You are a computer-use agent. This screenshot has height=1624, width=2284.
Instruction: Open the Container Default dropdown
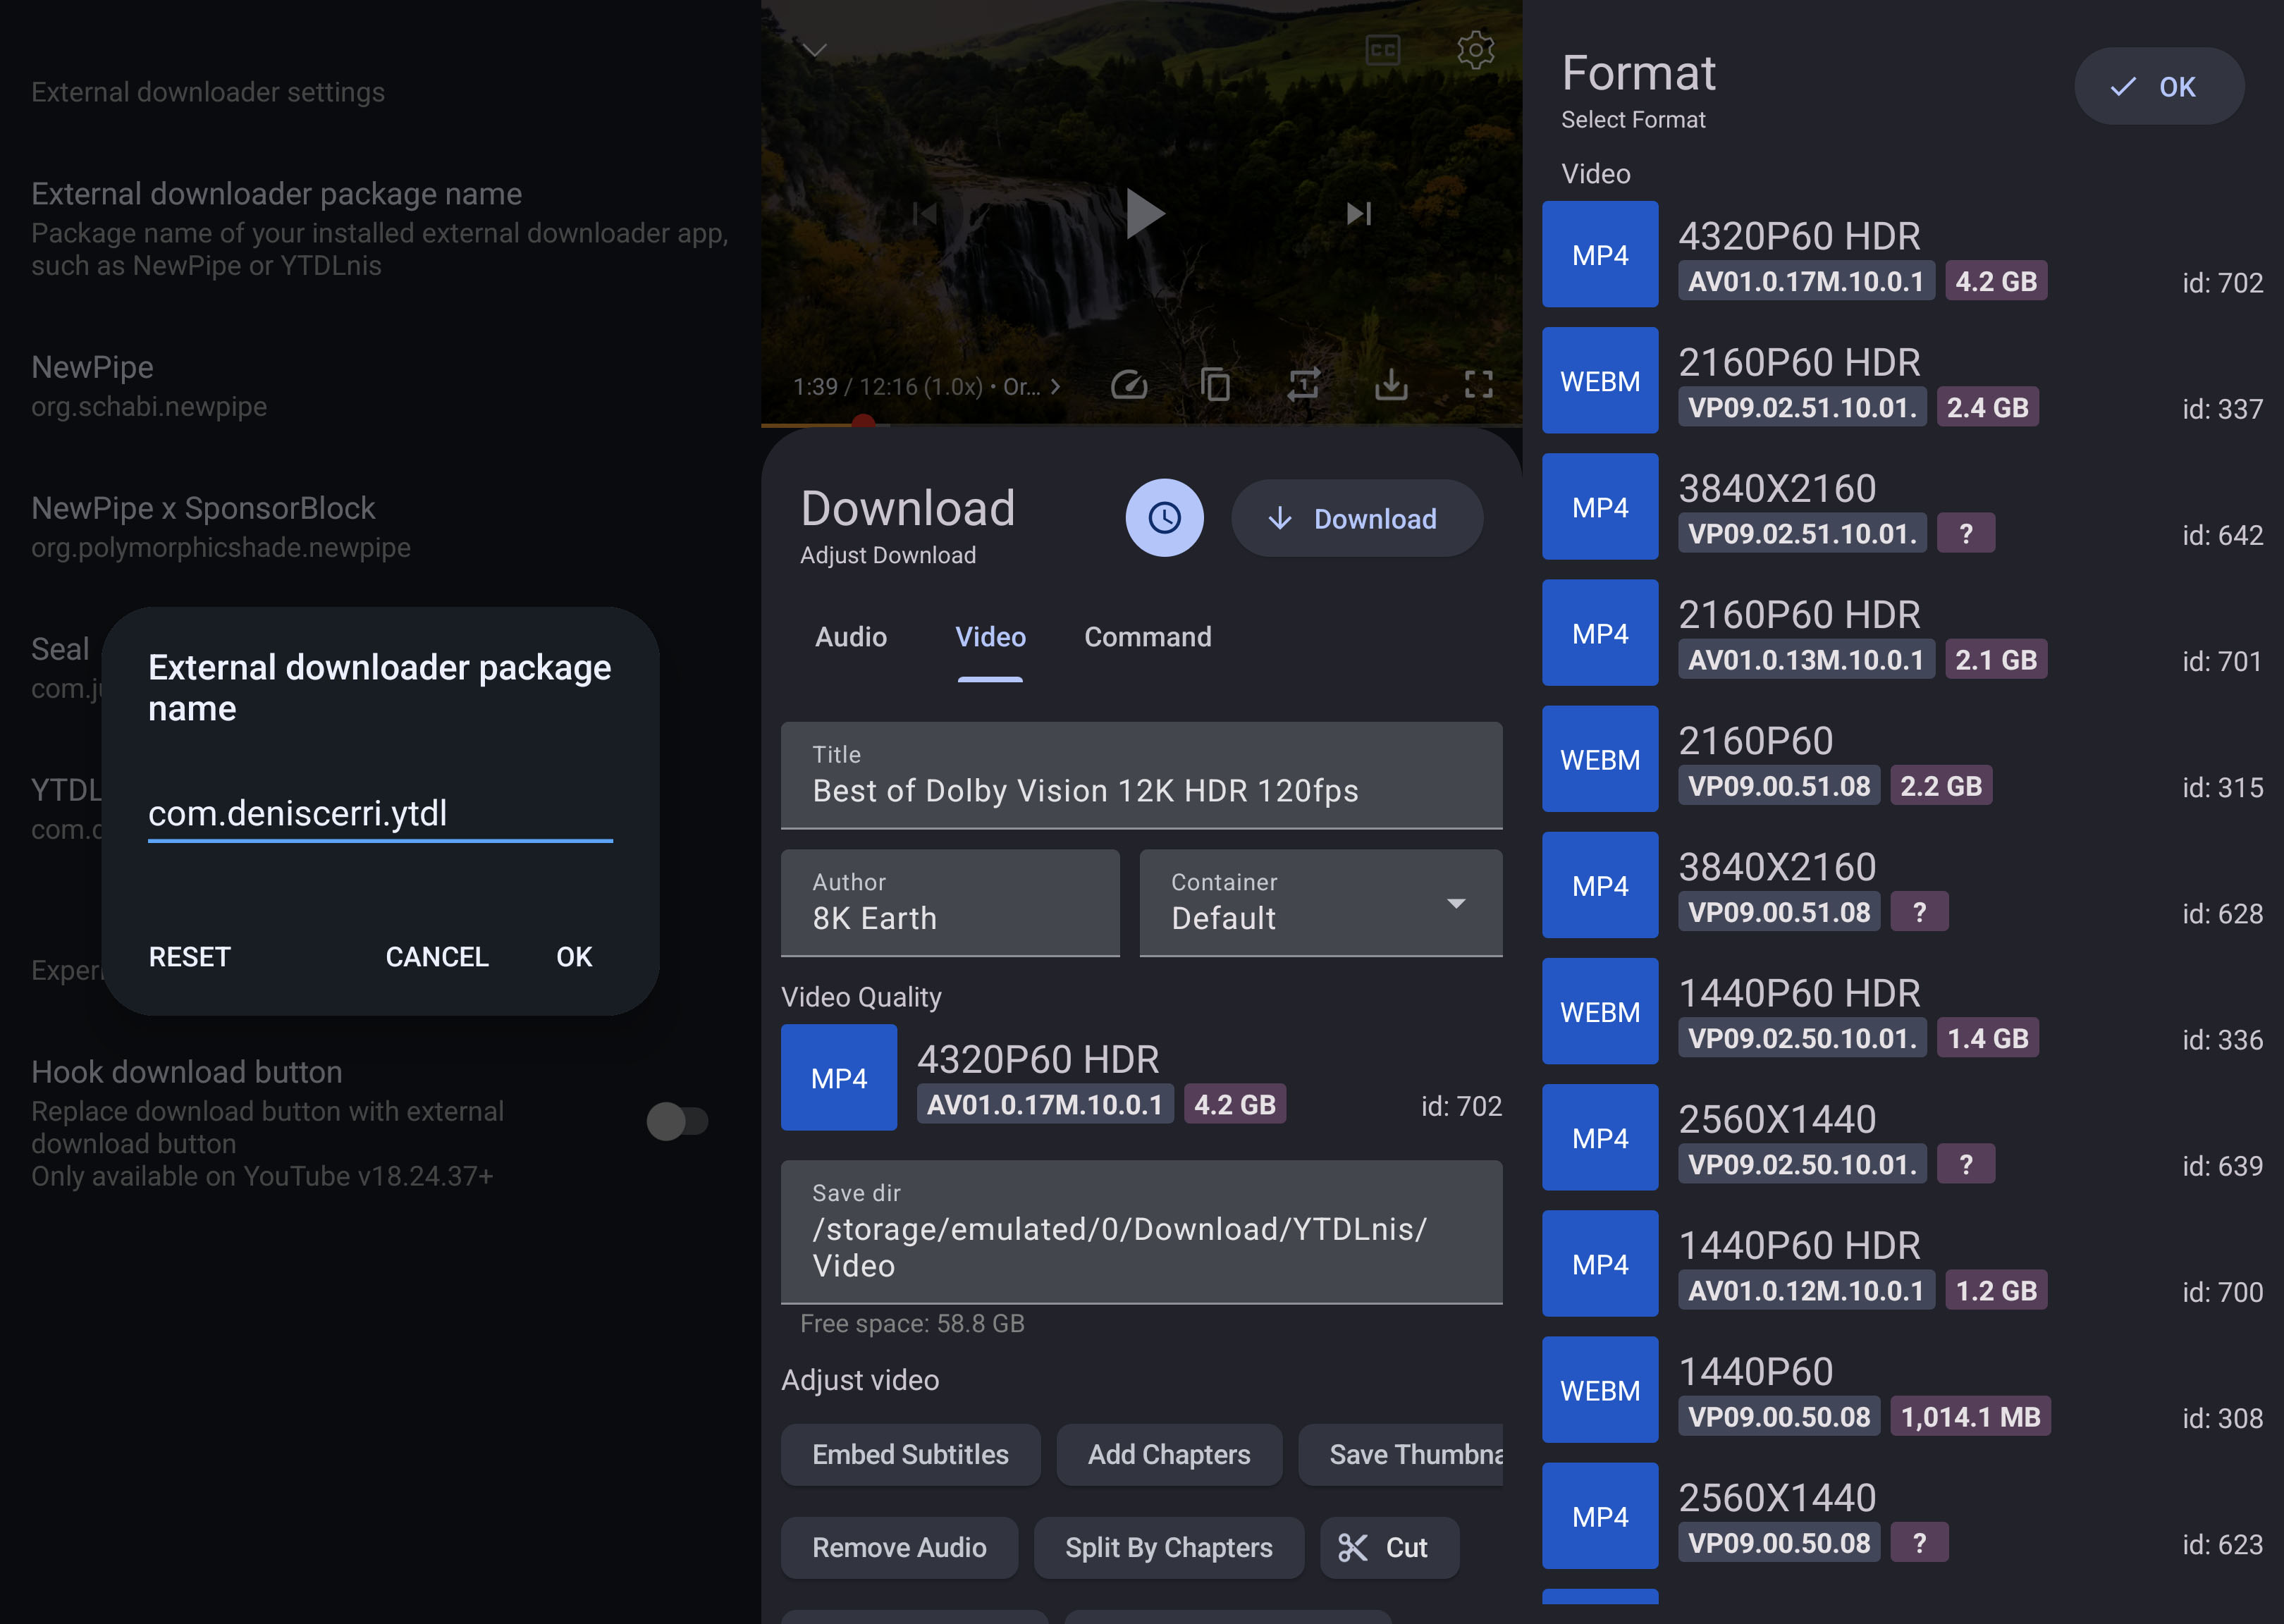[x=1320, y=903]
